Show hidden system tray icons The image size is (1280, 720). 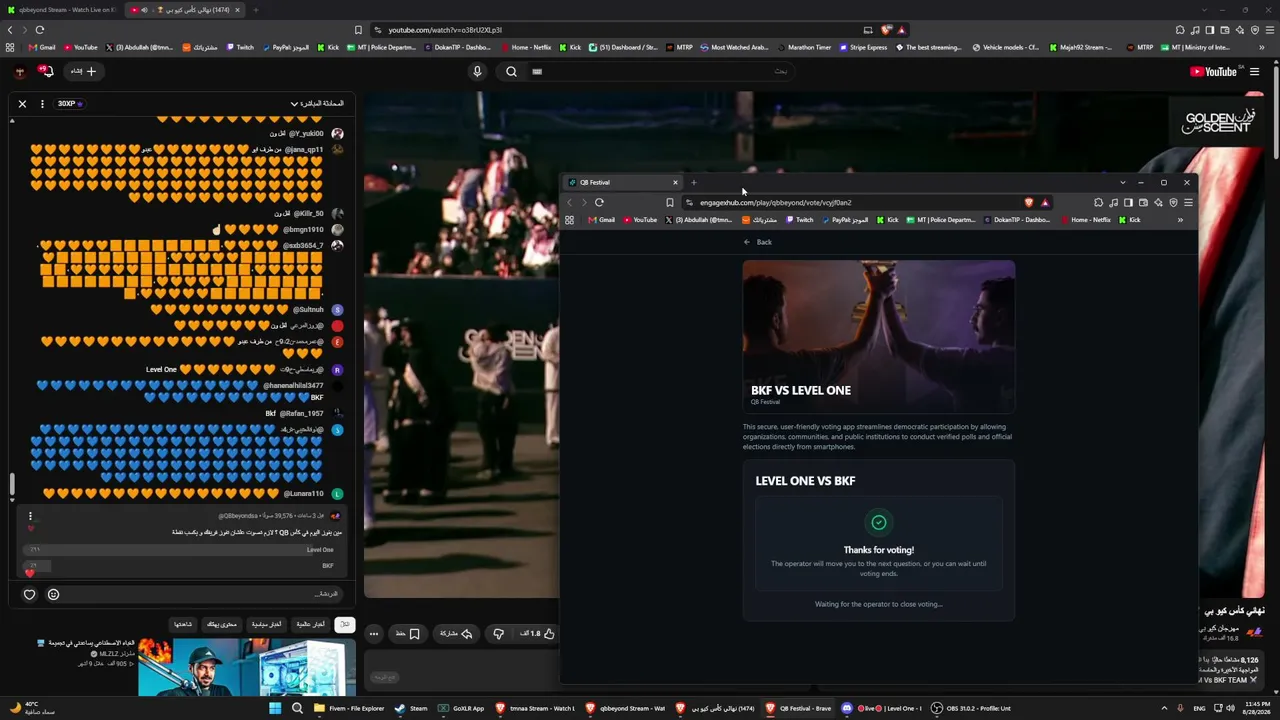pyautogui.click(x=1164, y=708)
